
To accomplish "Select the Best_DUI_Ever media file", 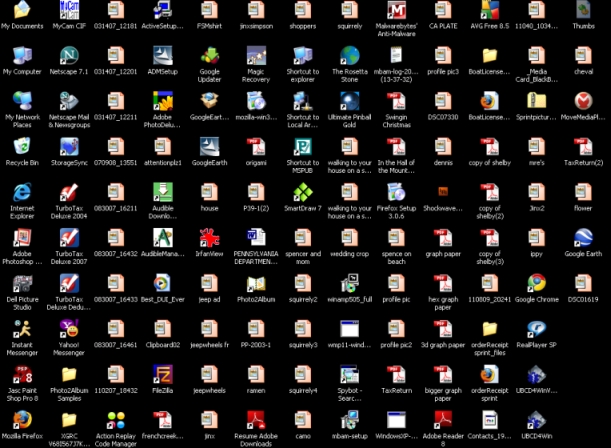I will pos(162,283).
